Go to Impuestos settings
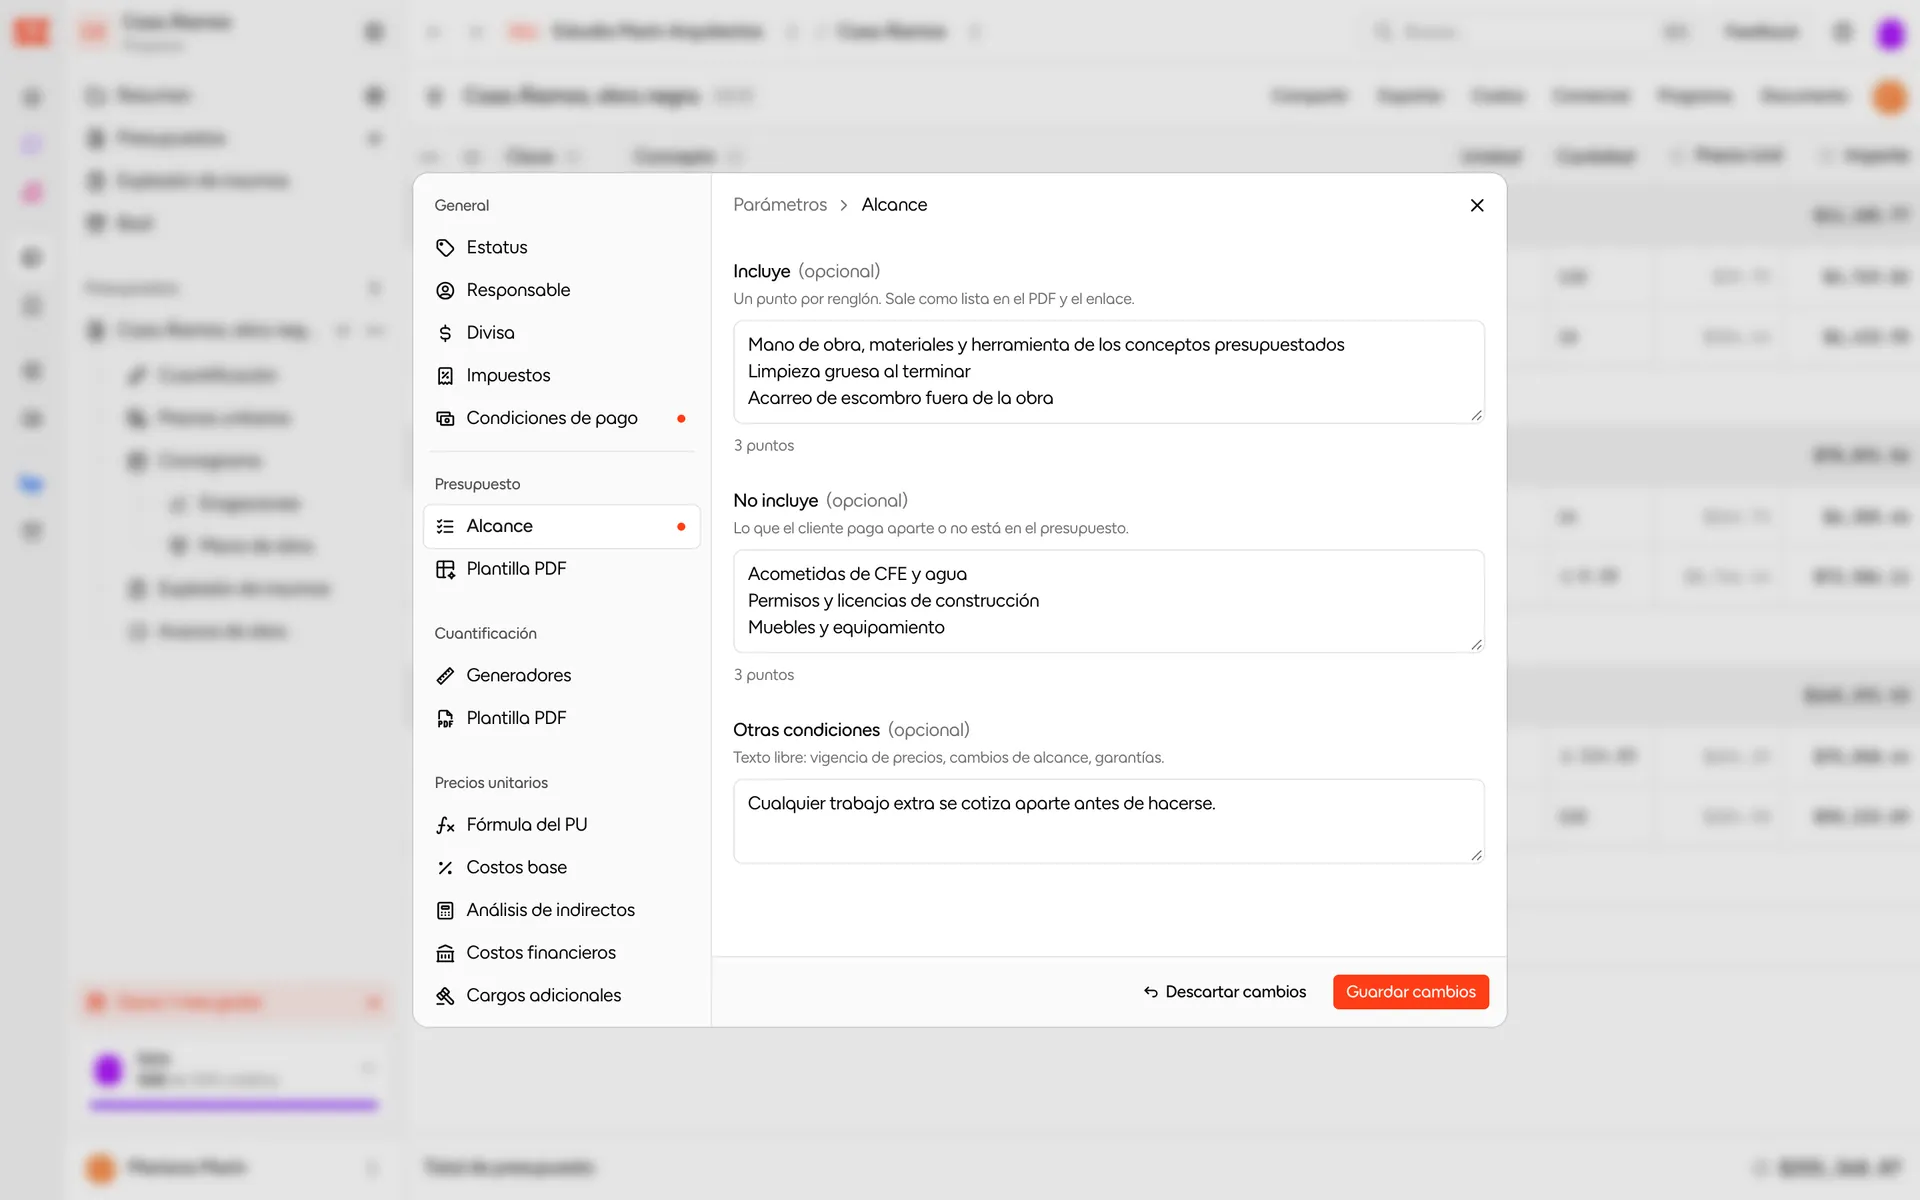Screen dimensions: 1920x1200 [x=561, y=375]
